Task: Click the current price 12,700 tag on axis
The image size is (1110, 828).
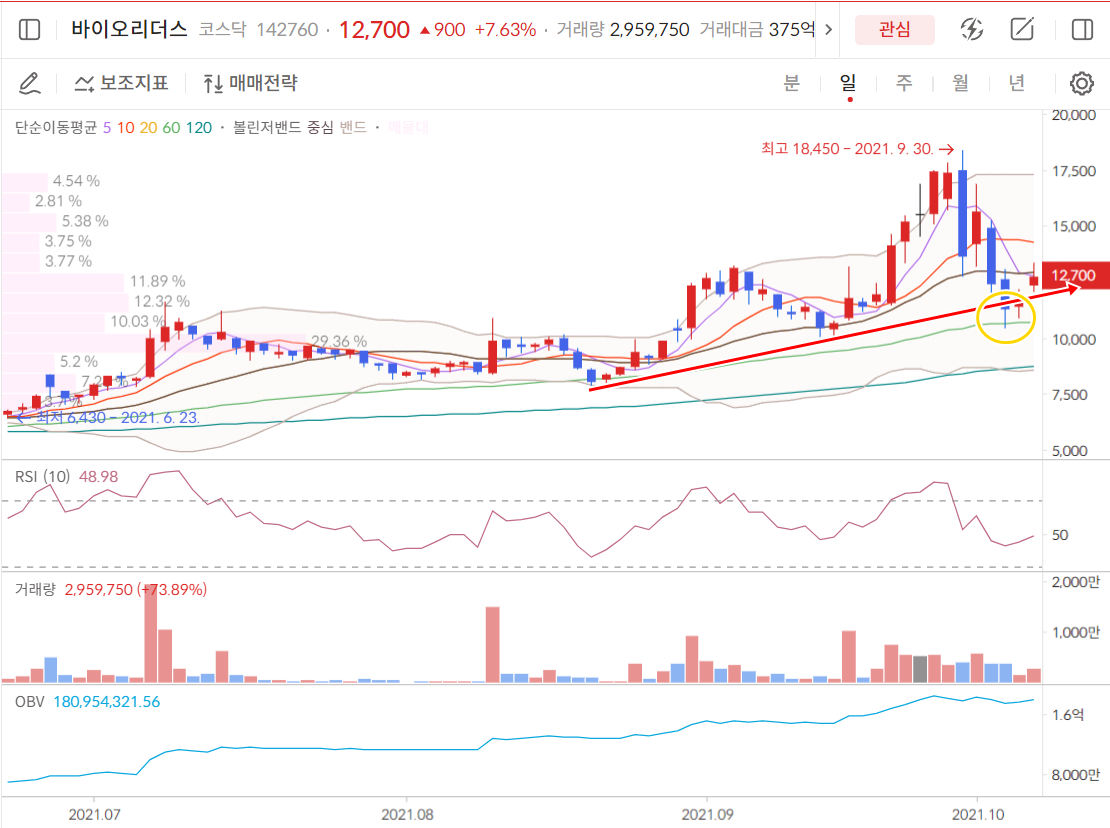Action: (1075, 275)
